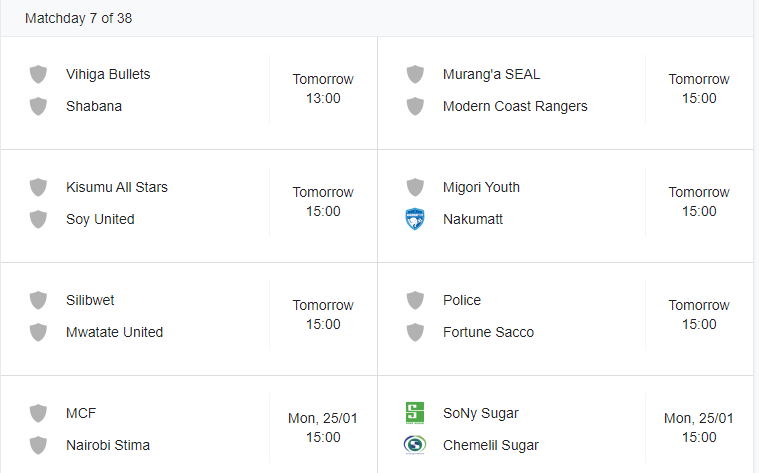Click the SoNy Sugar green logo
Image resolution: width=759 pixels, height=473 pixels.
point(415,413)
